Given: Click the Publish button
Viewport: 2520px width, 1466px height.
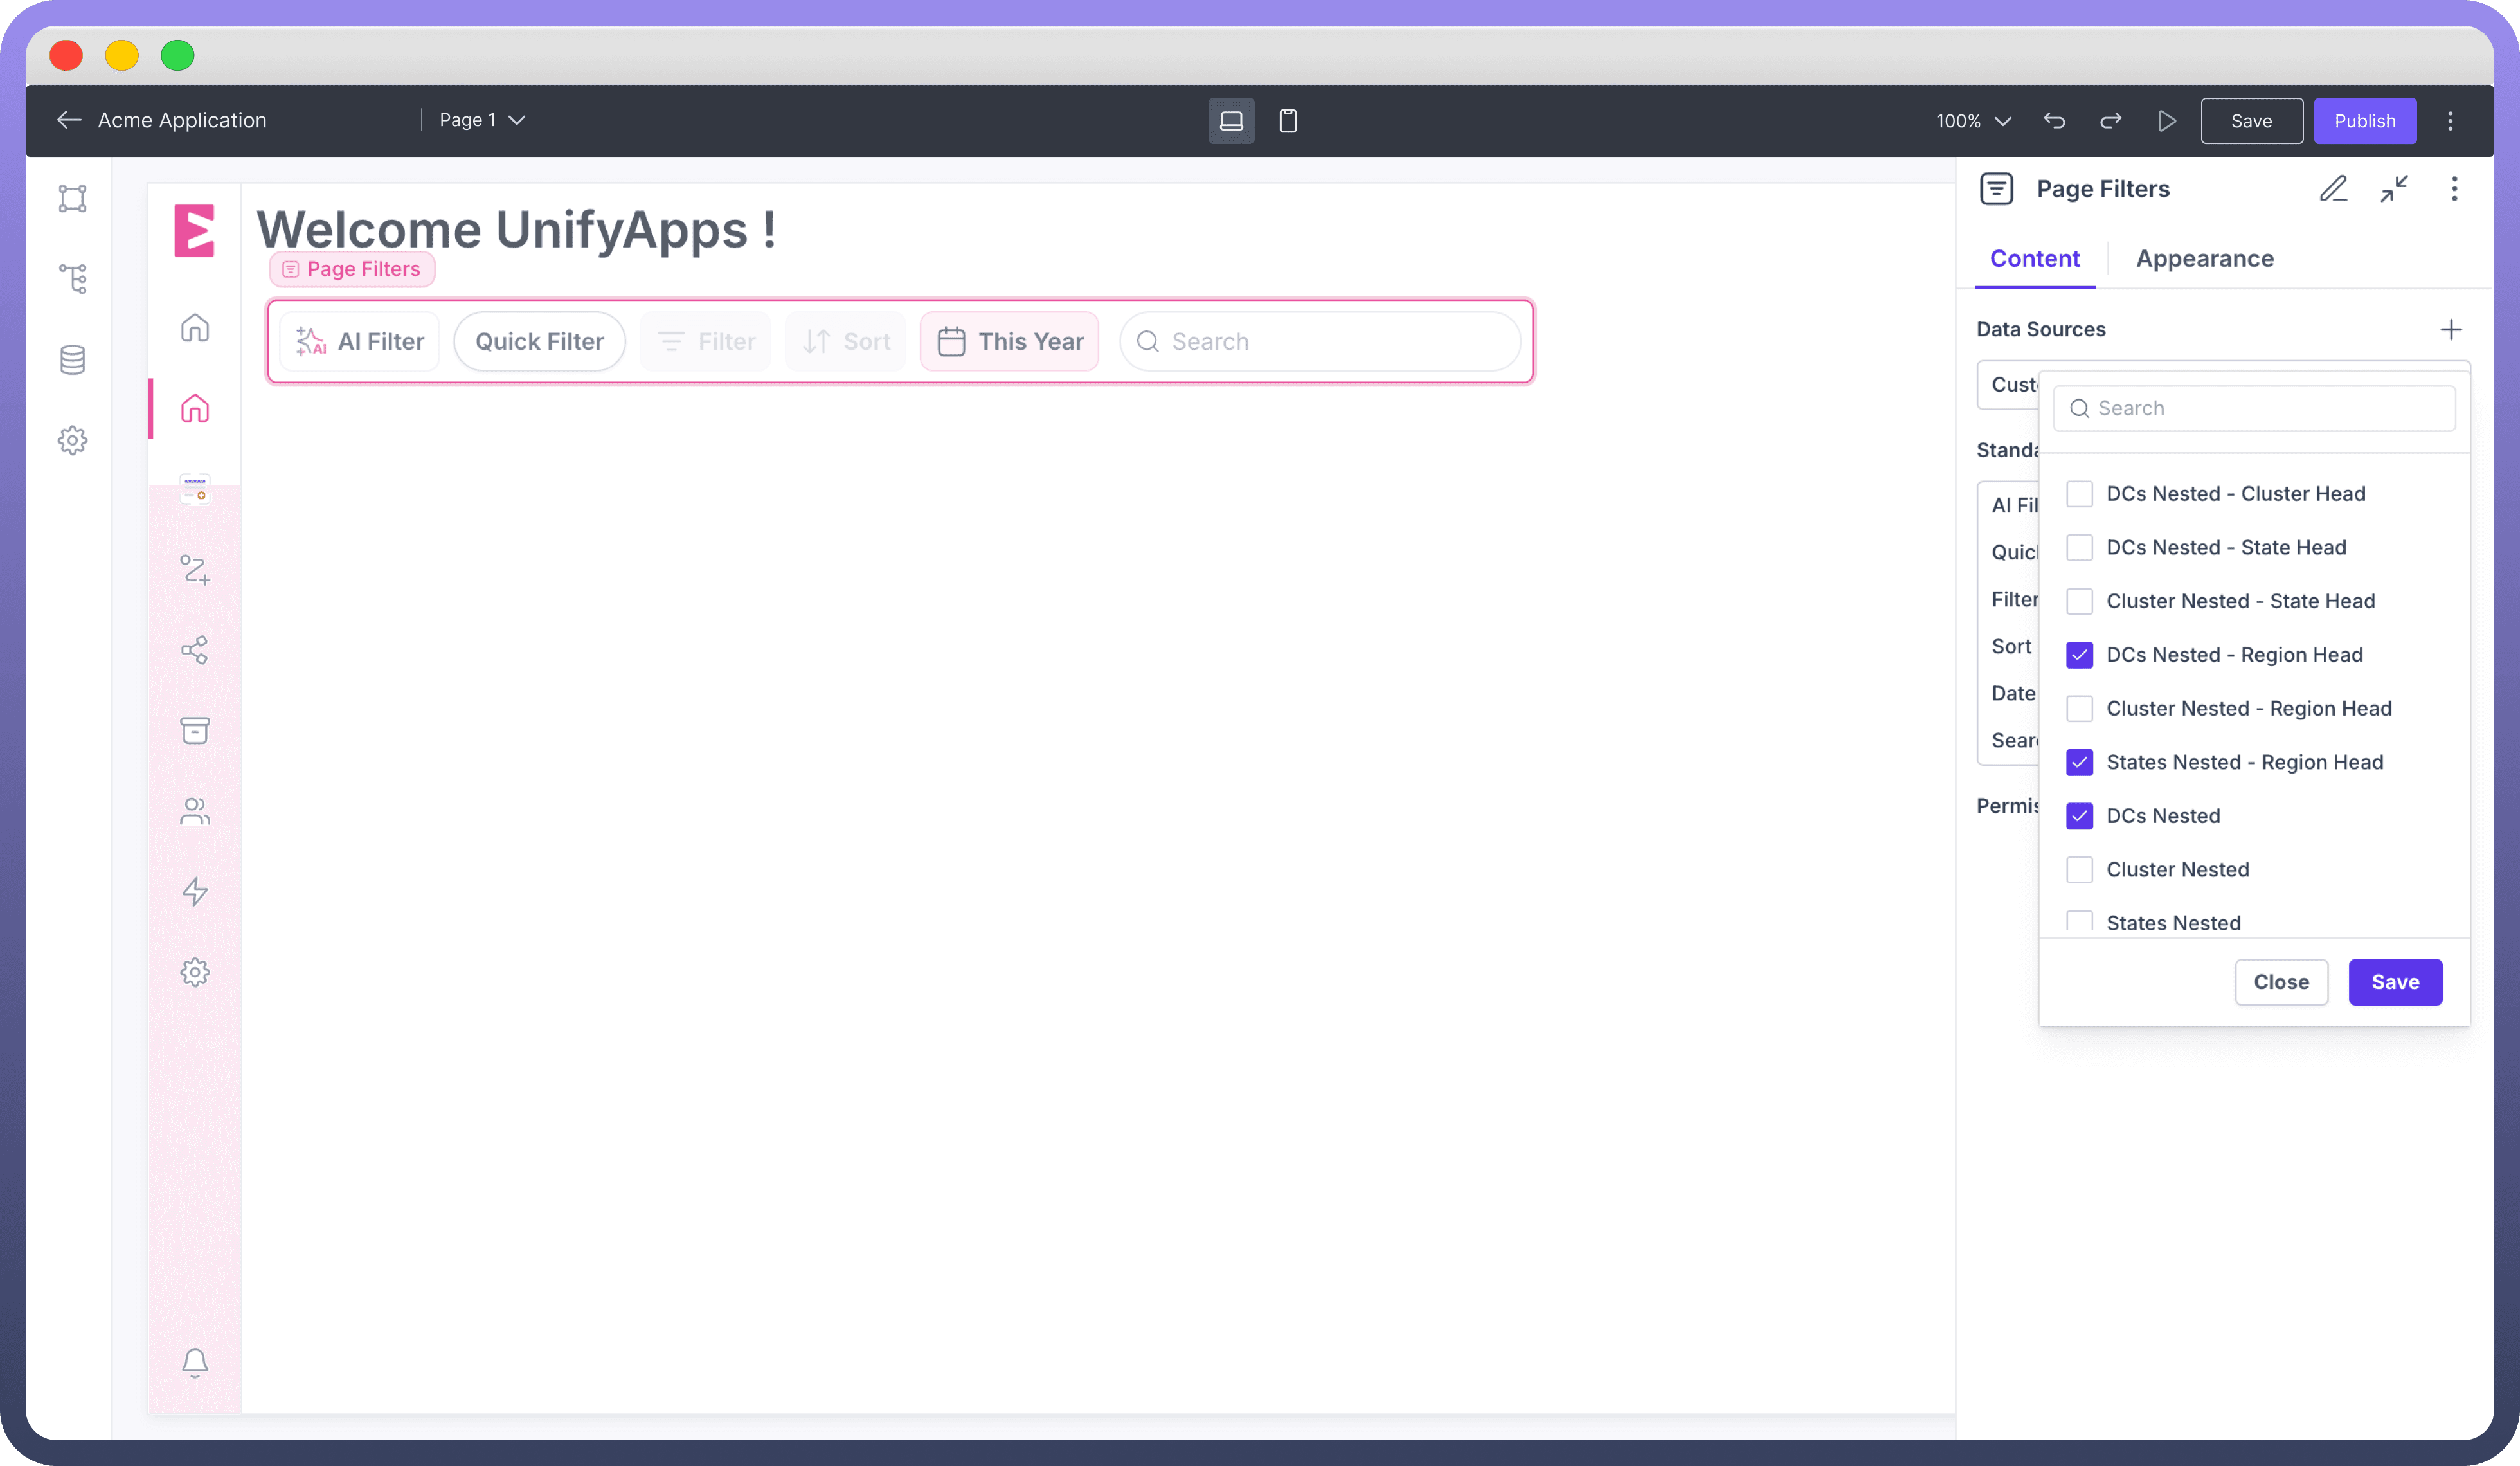Looking at the screenshot, I should (2364, 121).
